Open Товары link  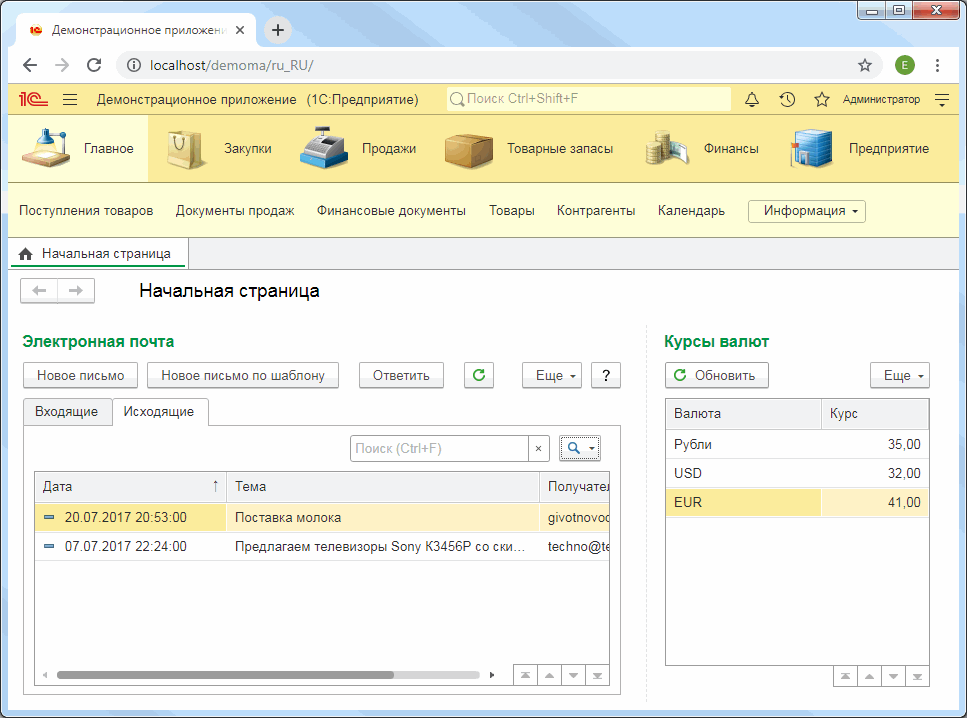tap(512, 211)
